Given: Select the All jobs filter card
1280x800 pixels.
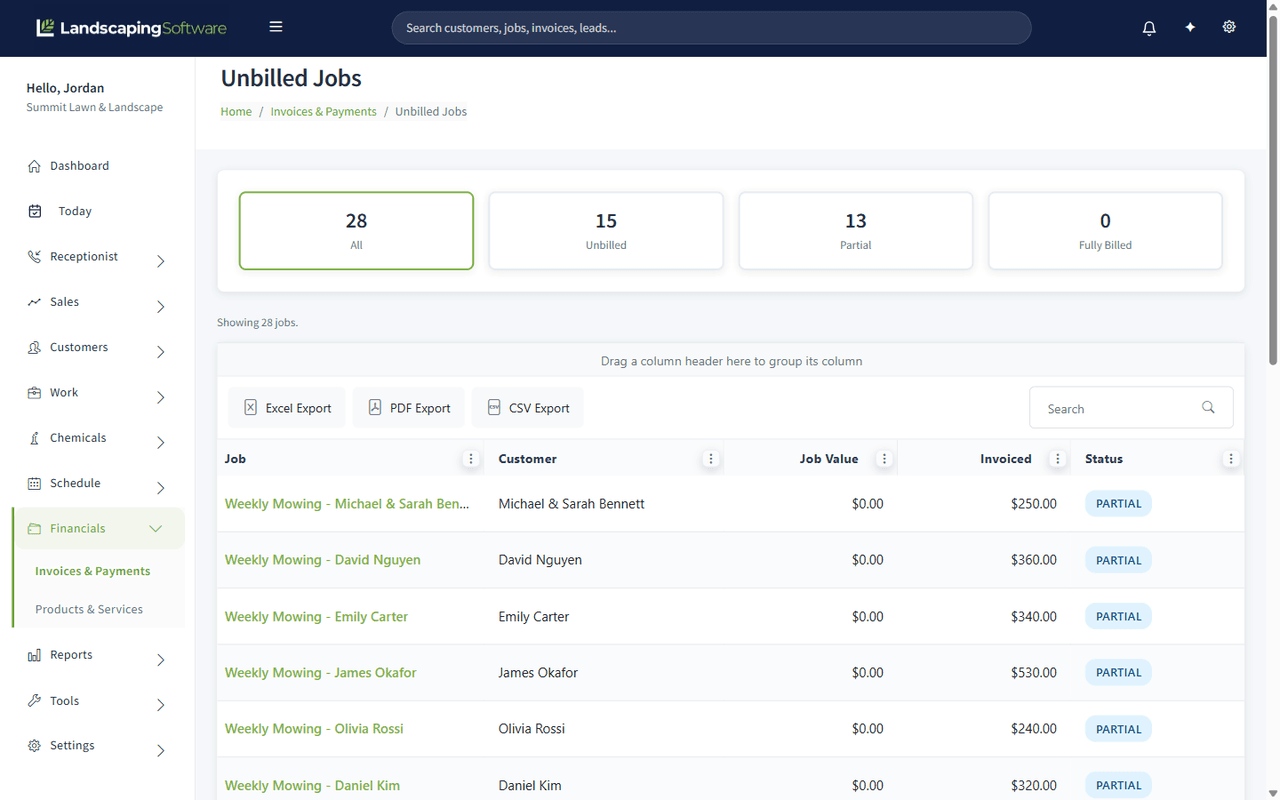Looking at the screenshot, I should 356,231.
